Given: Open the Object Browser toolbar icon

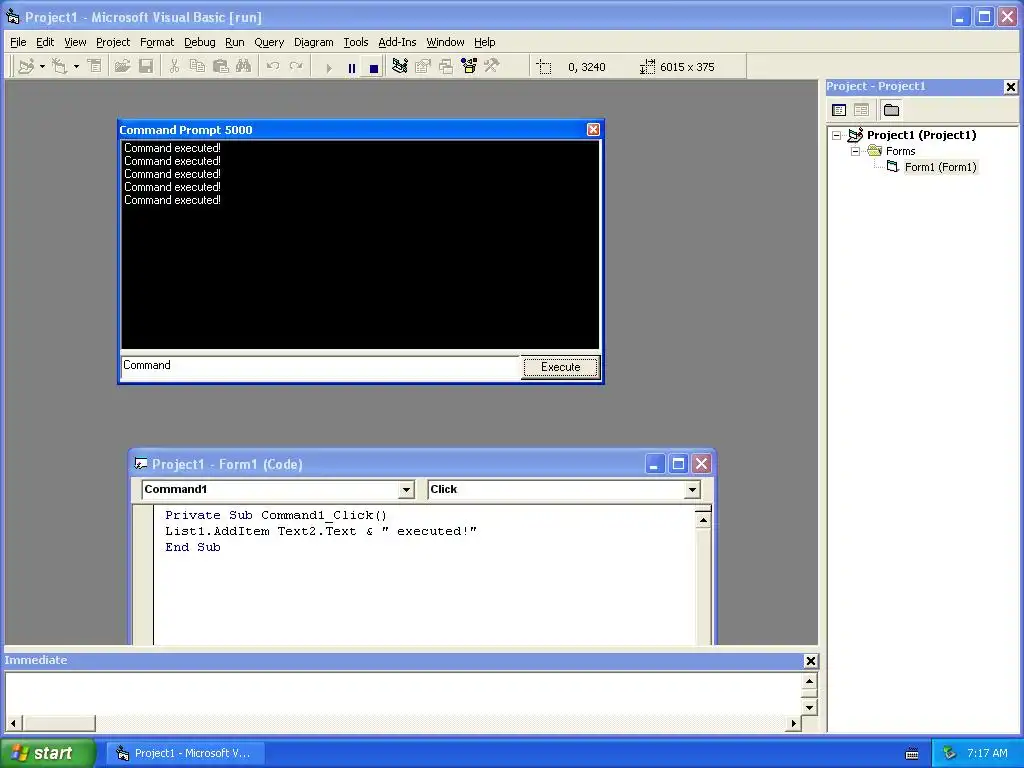Looking at the screenshot, I should (469, 66).
